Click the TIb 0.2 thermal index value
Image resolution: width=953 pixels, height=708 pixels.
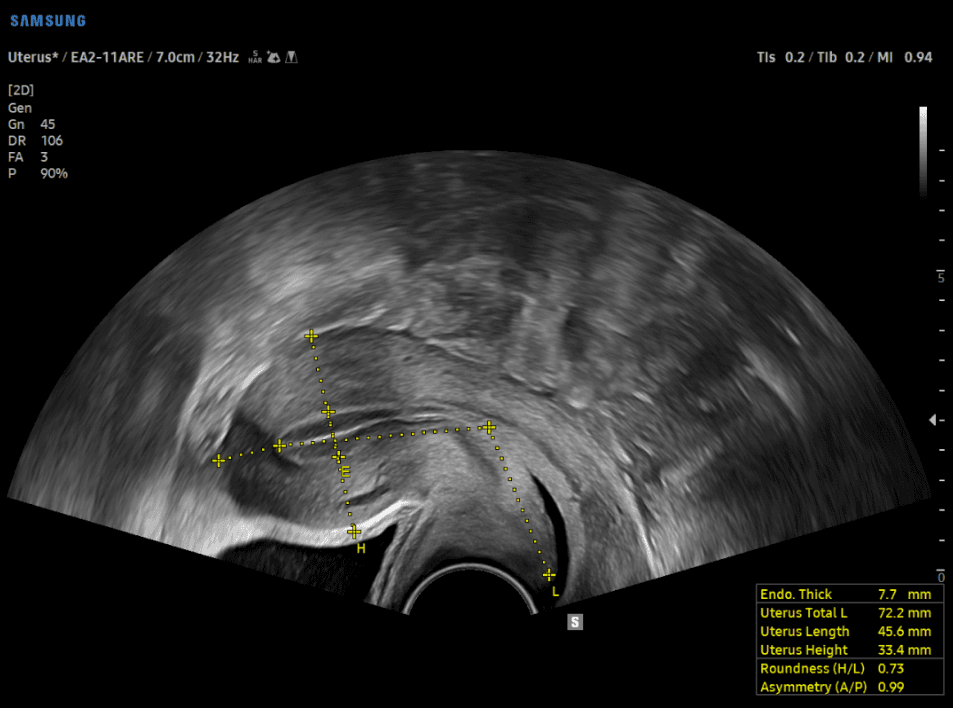click(841, 57)
